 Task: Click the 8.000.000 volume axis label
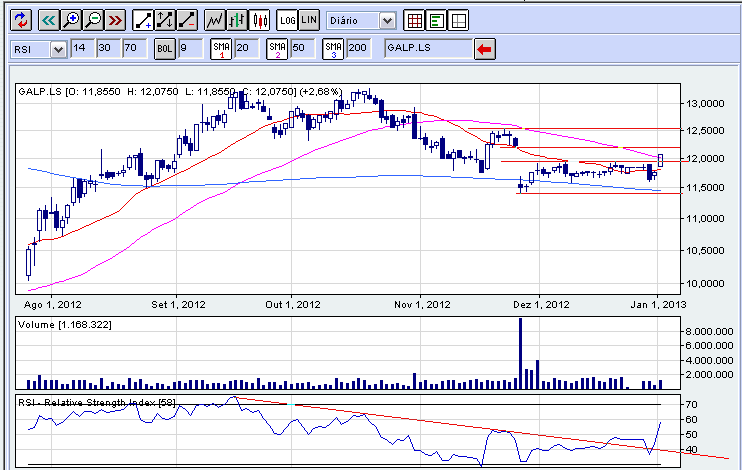(x=709, y=331)
